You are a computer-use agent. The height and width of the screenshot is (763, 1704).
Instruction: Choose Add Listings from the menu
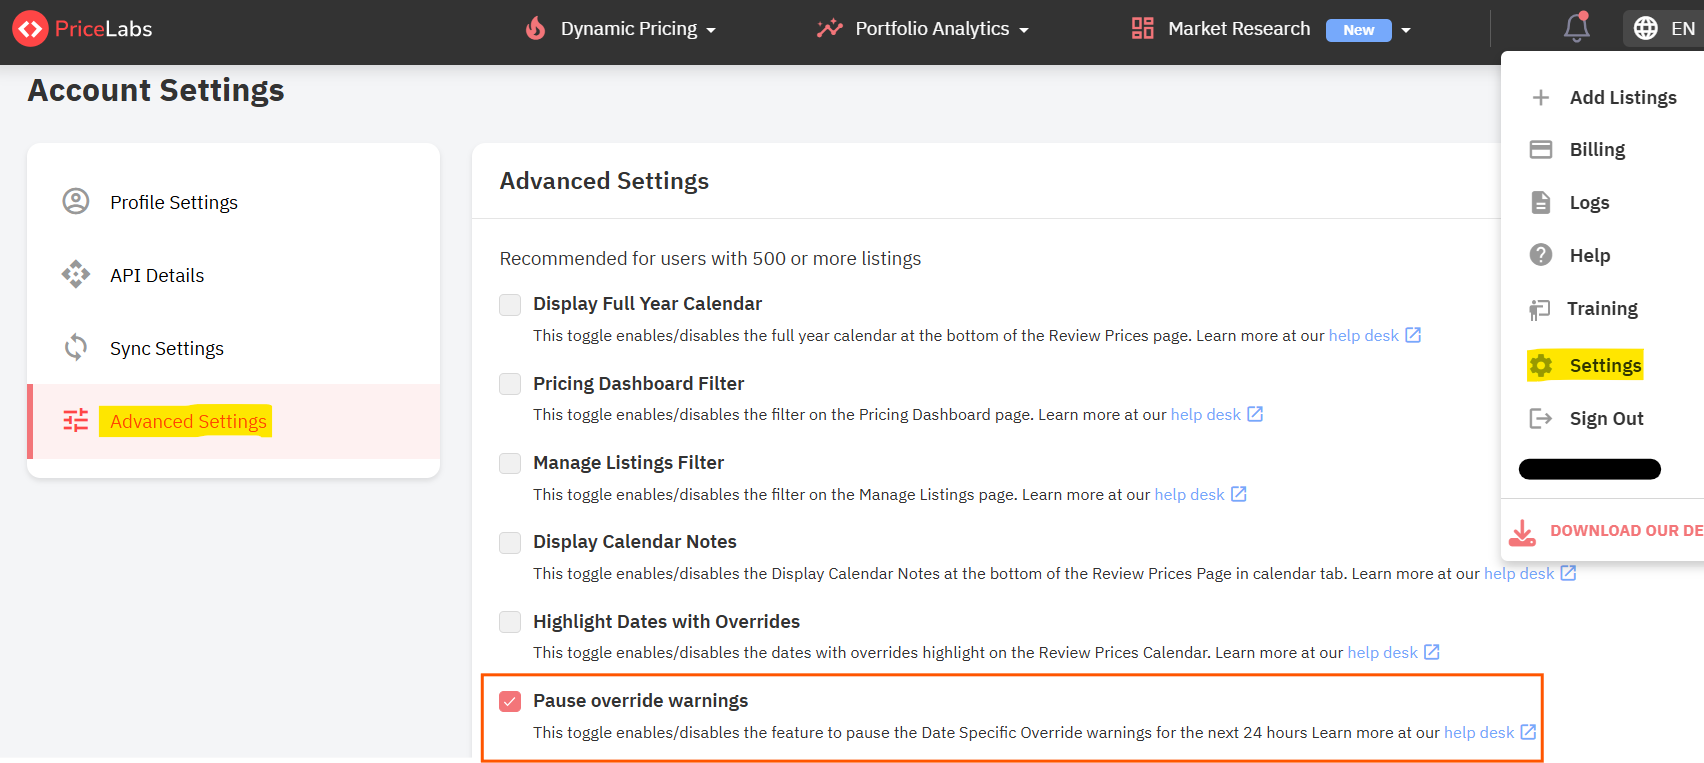click(1603, 97)
